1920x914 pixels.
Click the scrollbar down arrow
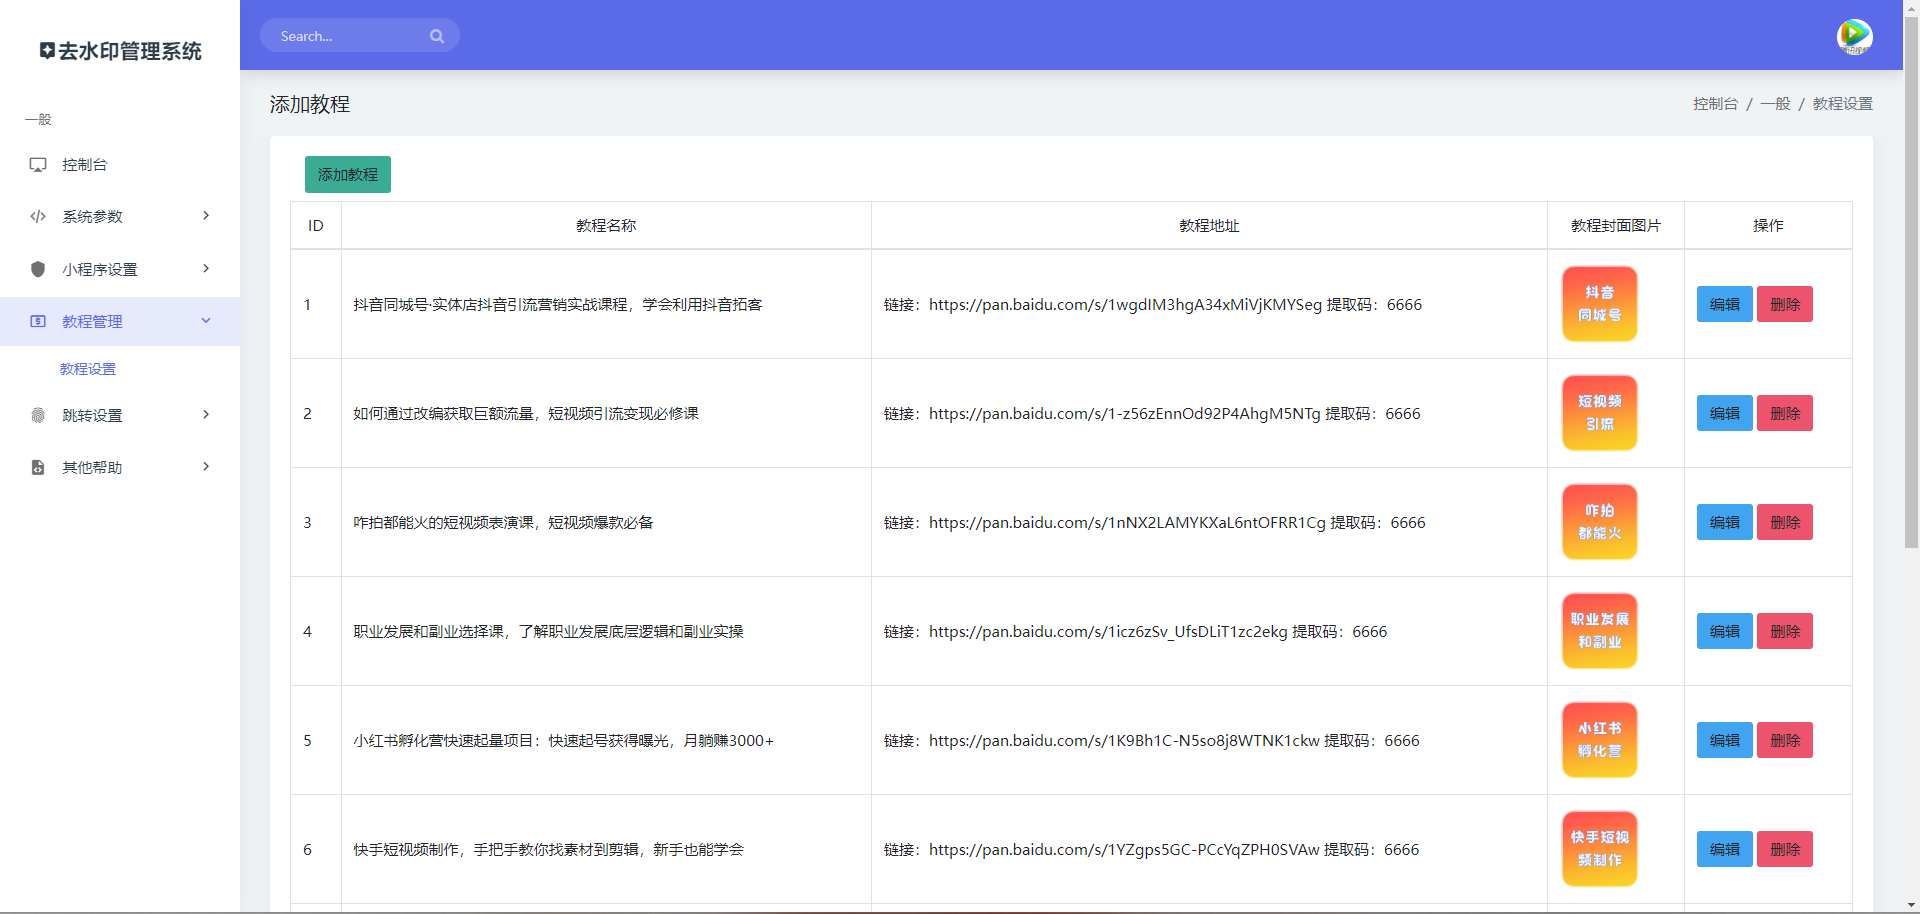click(1911, 905)
